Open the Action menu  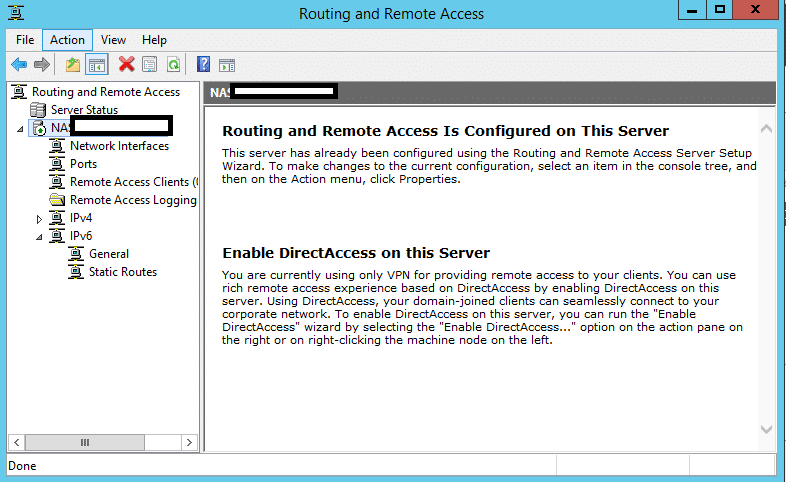67,40
